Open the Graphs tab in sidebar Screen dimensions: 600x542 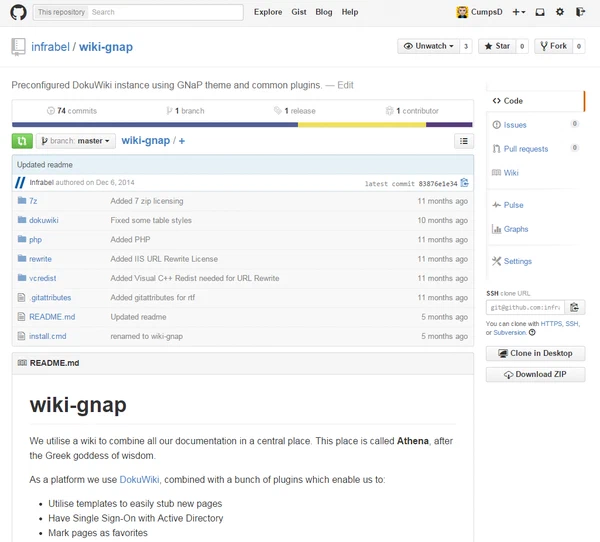click(x=516, y=229)
